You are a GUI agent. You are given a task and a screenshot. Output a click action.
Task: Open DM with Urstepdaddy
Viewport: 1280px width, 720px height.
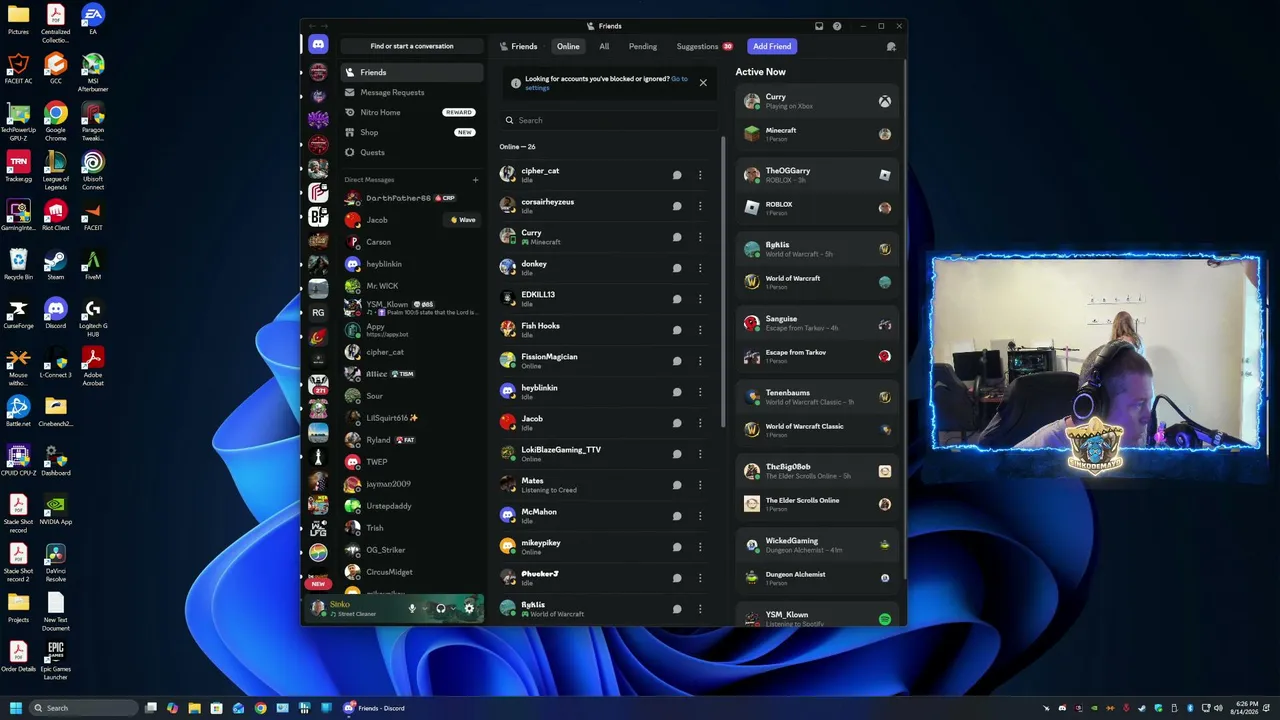412,506
